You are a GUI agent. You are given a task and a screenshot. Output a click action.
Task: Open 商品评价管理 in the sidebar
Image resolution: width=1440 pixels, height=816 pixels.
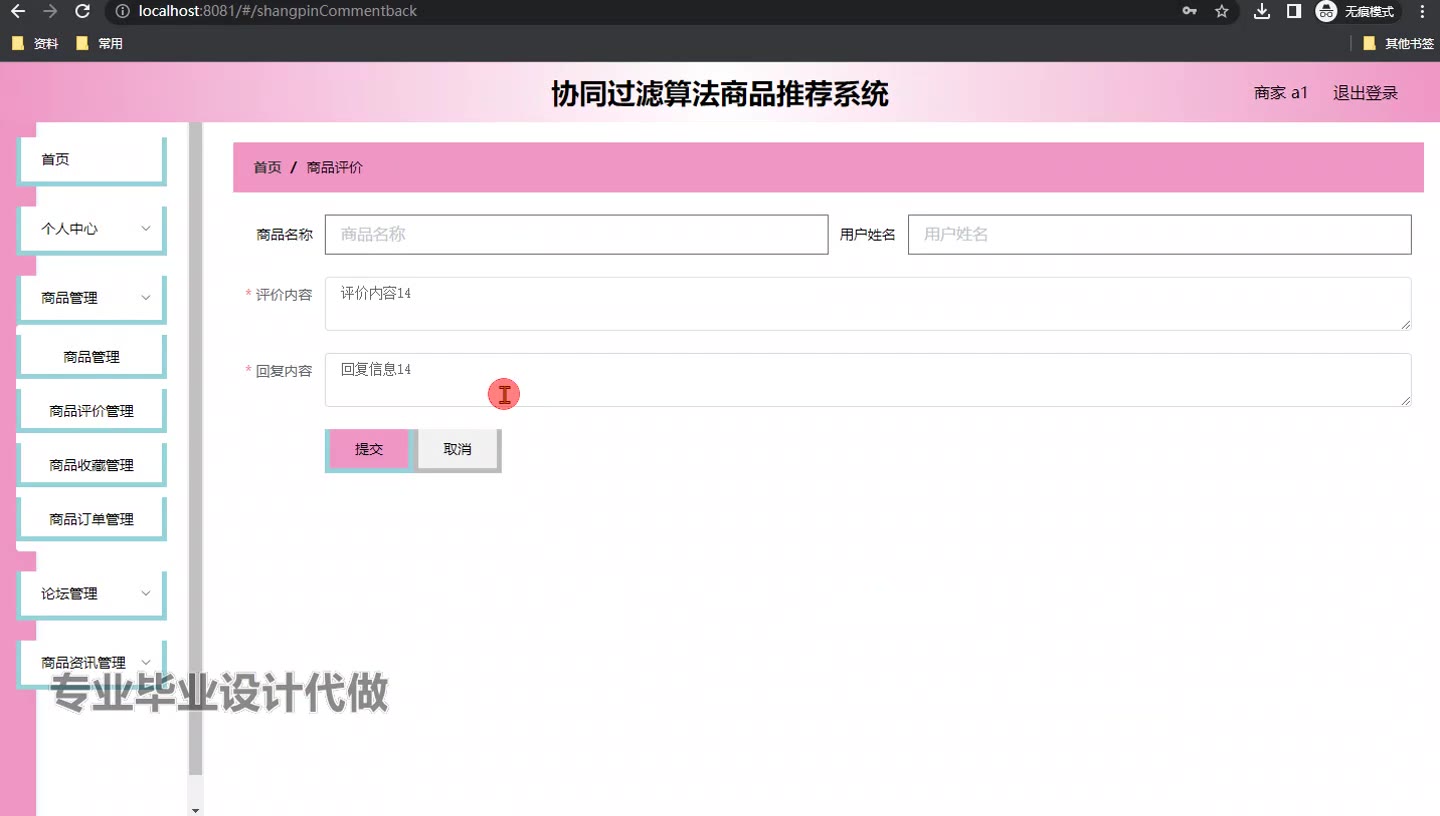pos(92,411)
